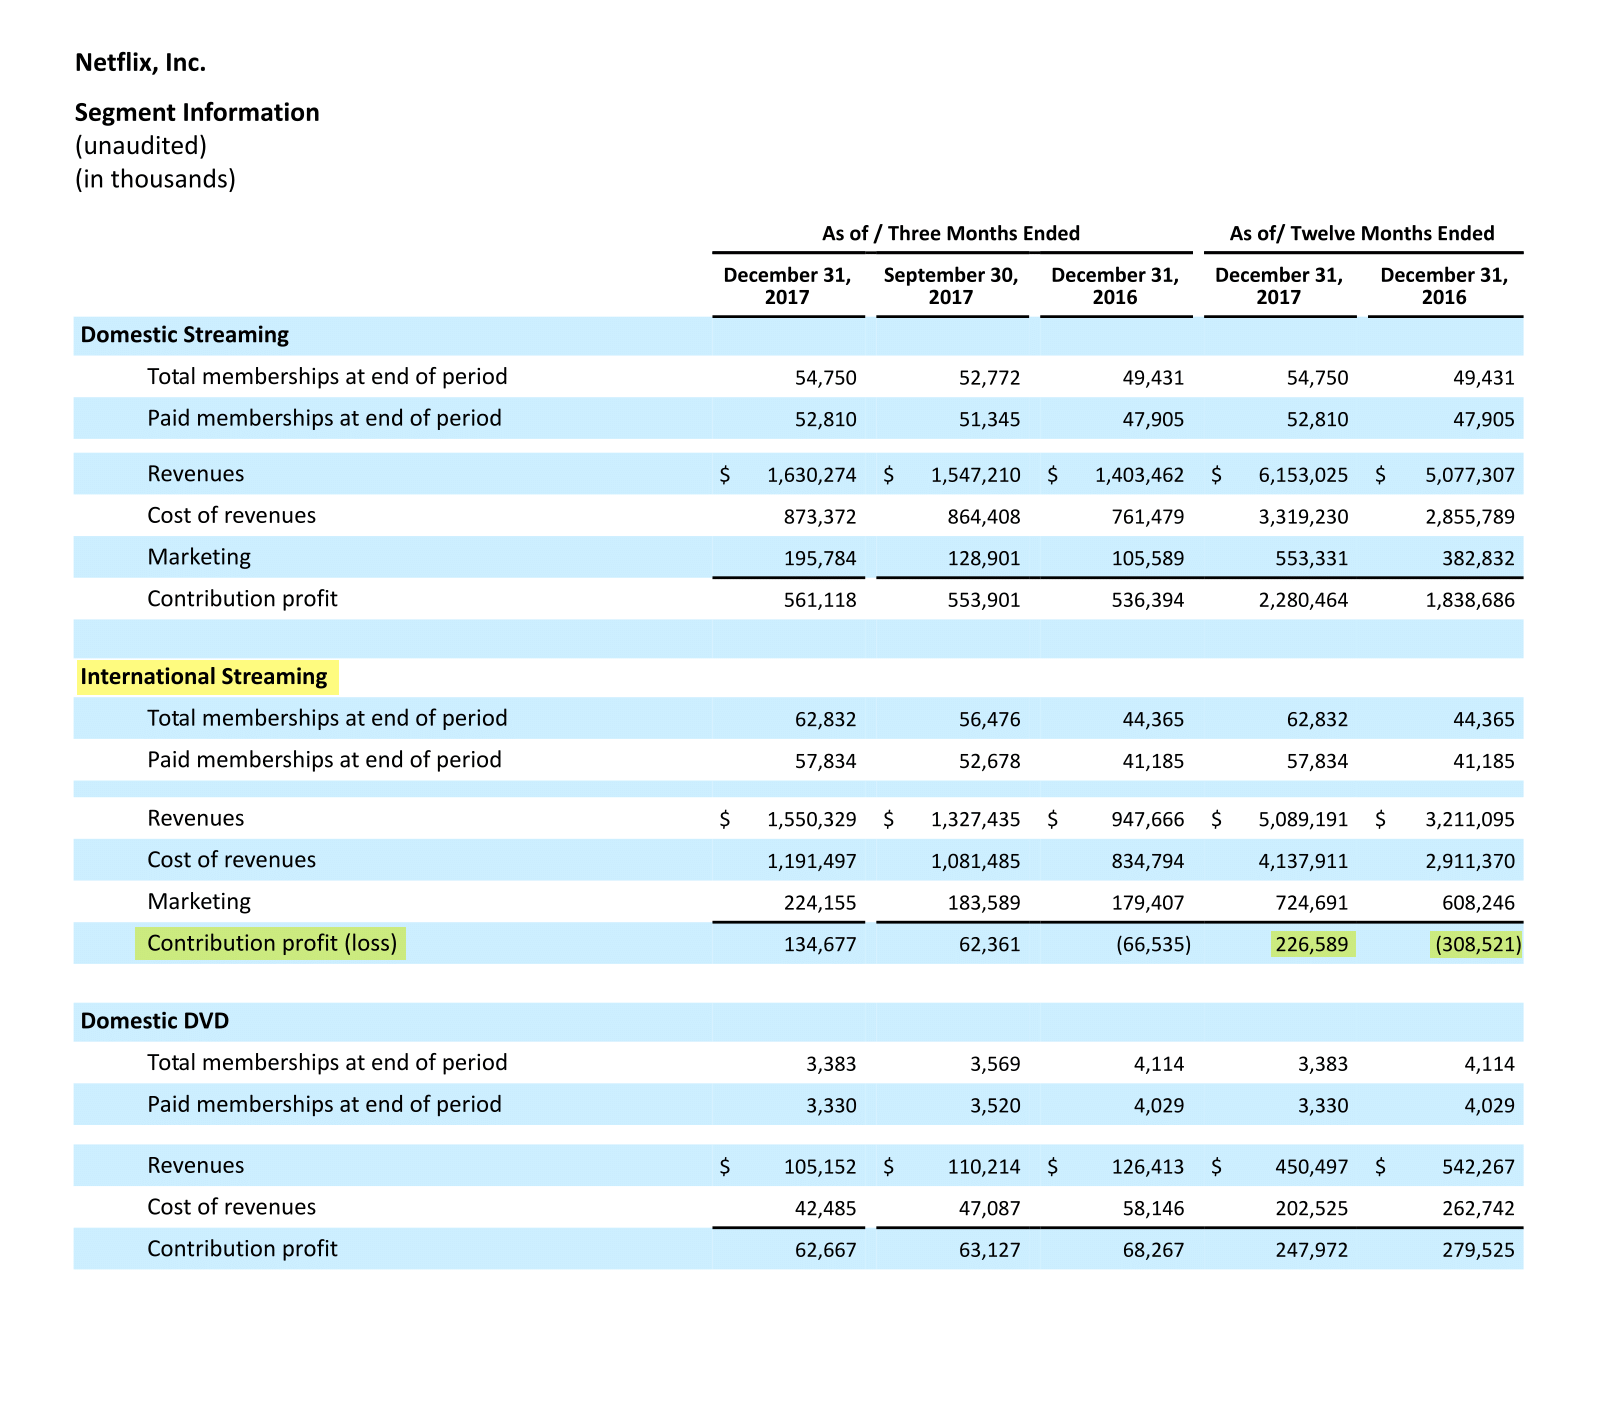The height and width of the screenshot is (1420, 1600).
Task: Select Domestic cost of revenues 3,319,230
Action: pyautogui.click(x=1303, y=517)
